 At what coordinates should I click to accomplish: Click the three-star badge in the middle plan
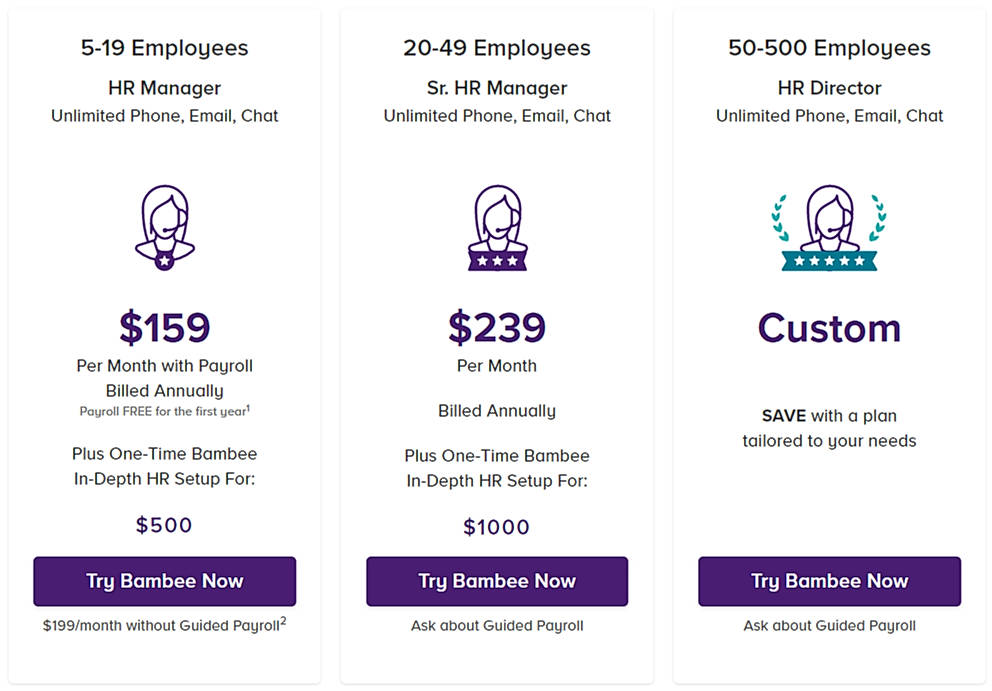[497, 261]
